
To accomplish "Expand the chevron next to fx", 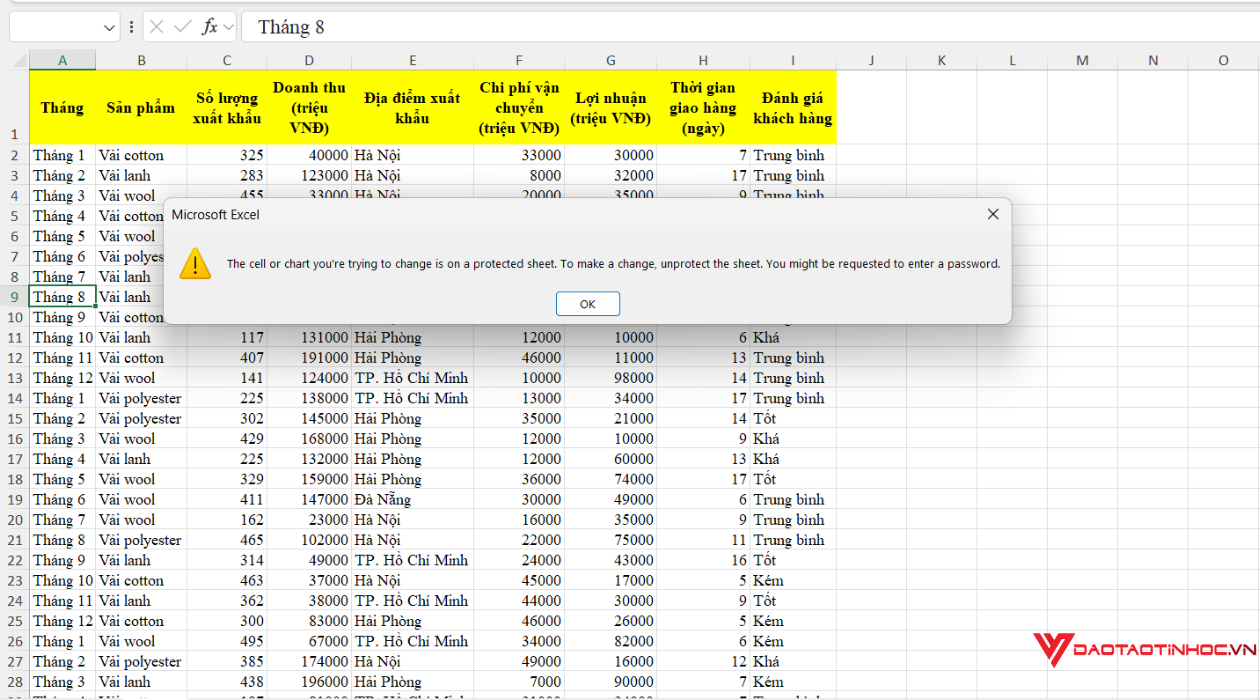I will pyautogui.click(x=229, y=27).
